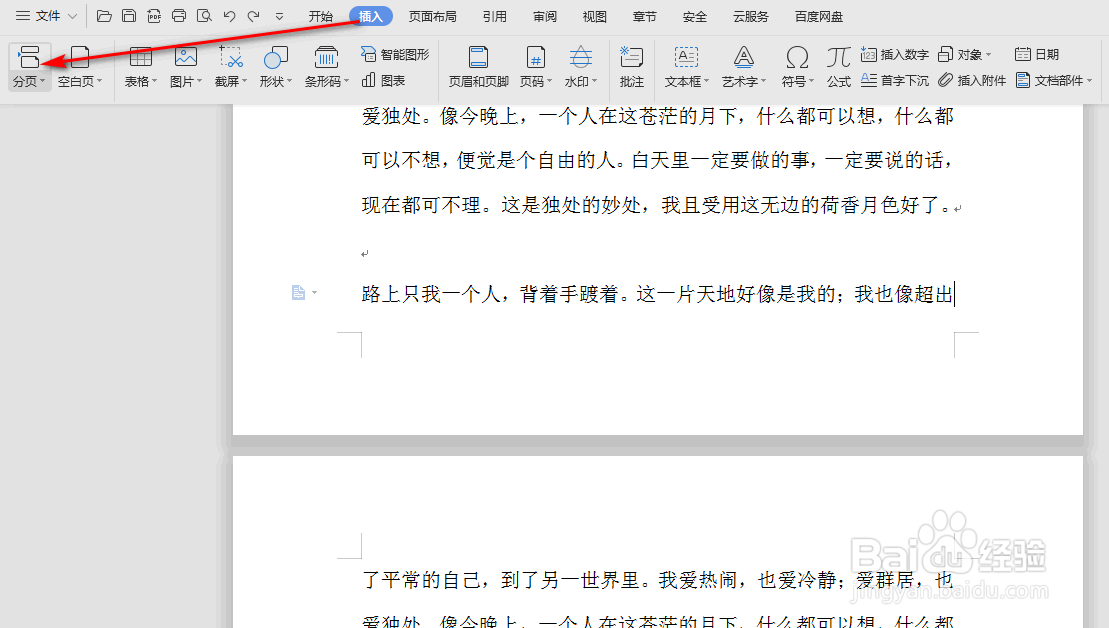Switch to the 云服务 tab
1109x628 pixels.
point(750,16)
